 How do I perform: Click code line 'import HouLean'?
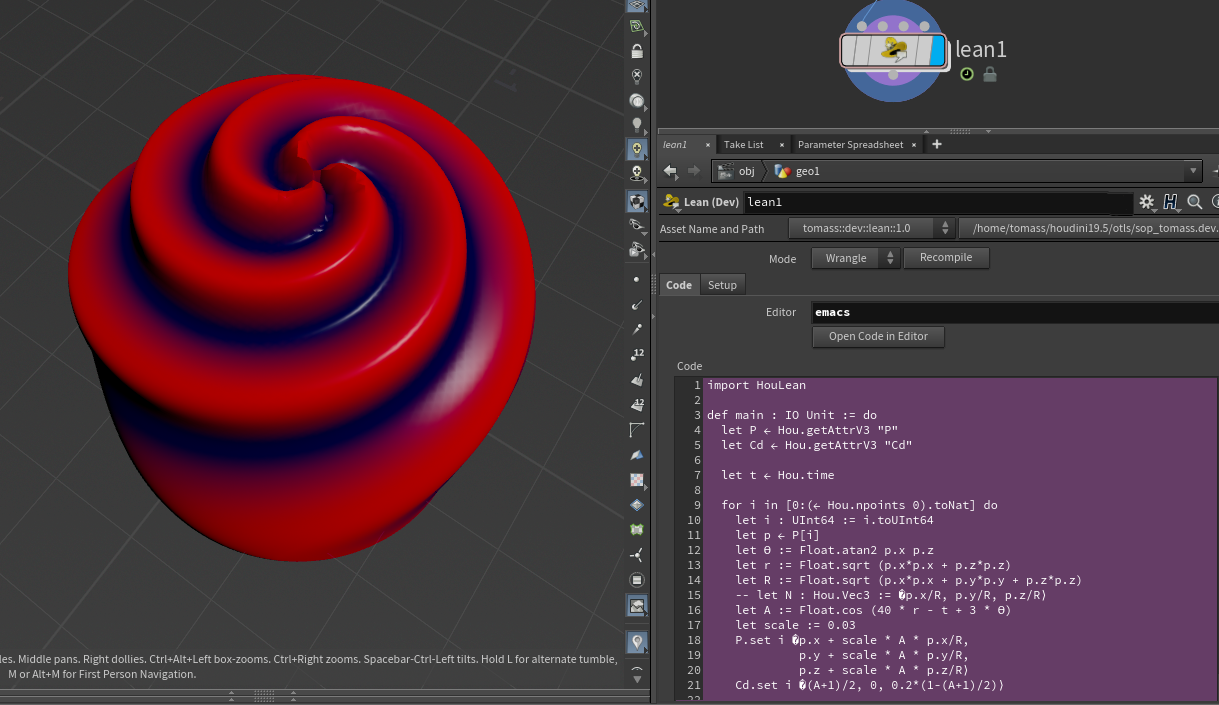coord(757,385)
